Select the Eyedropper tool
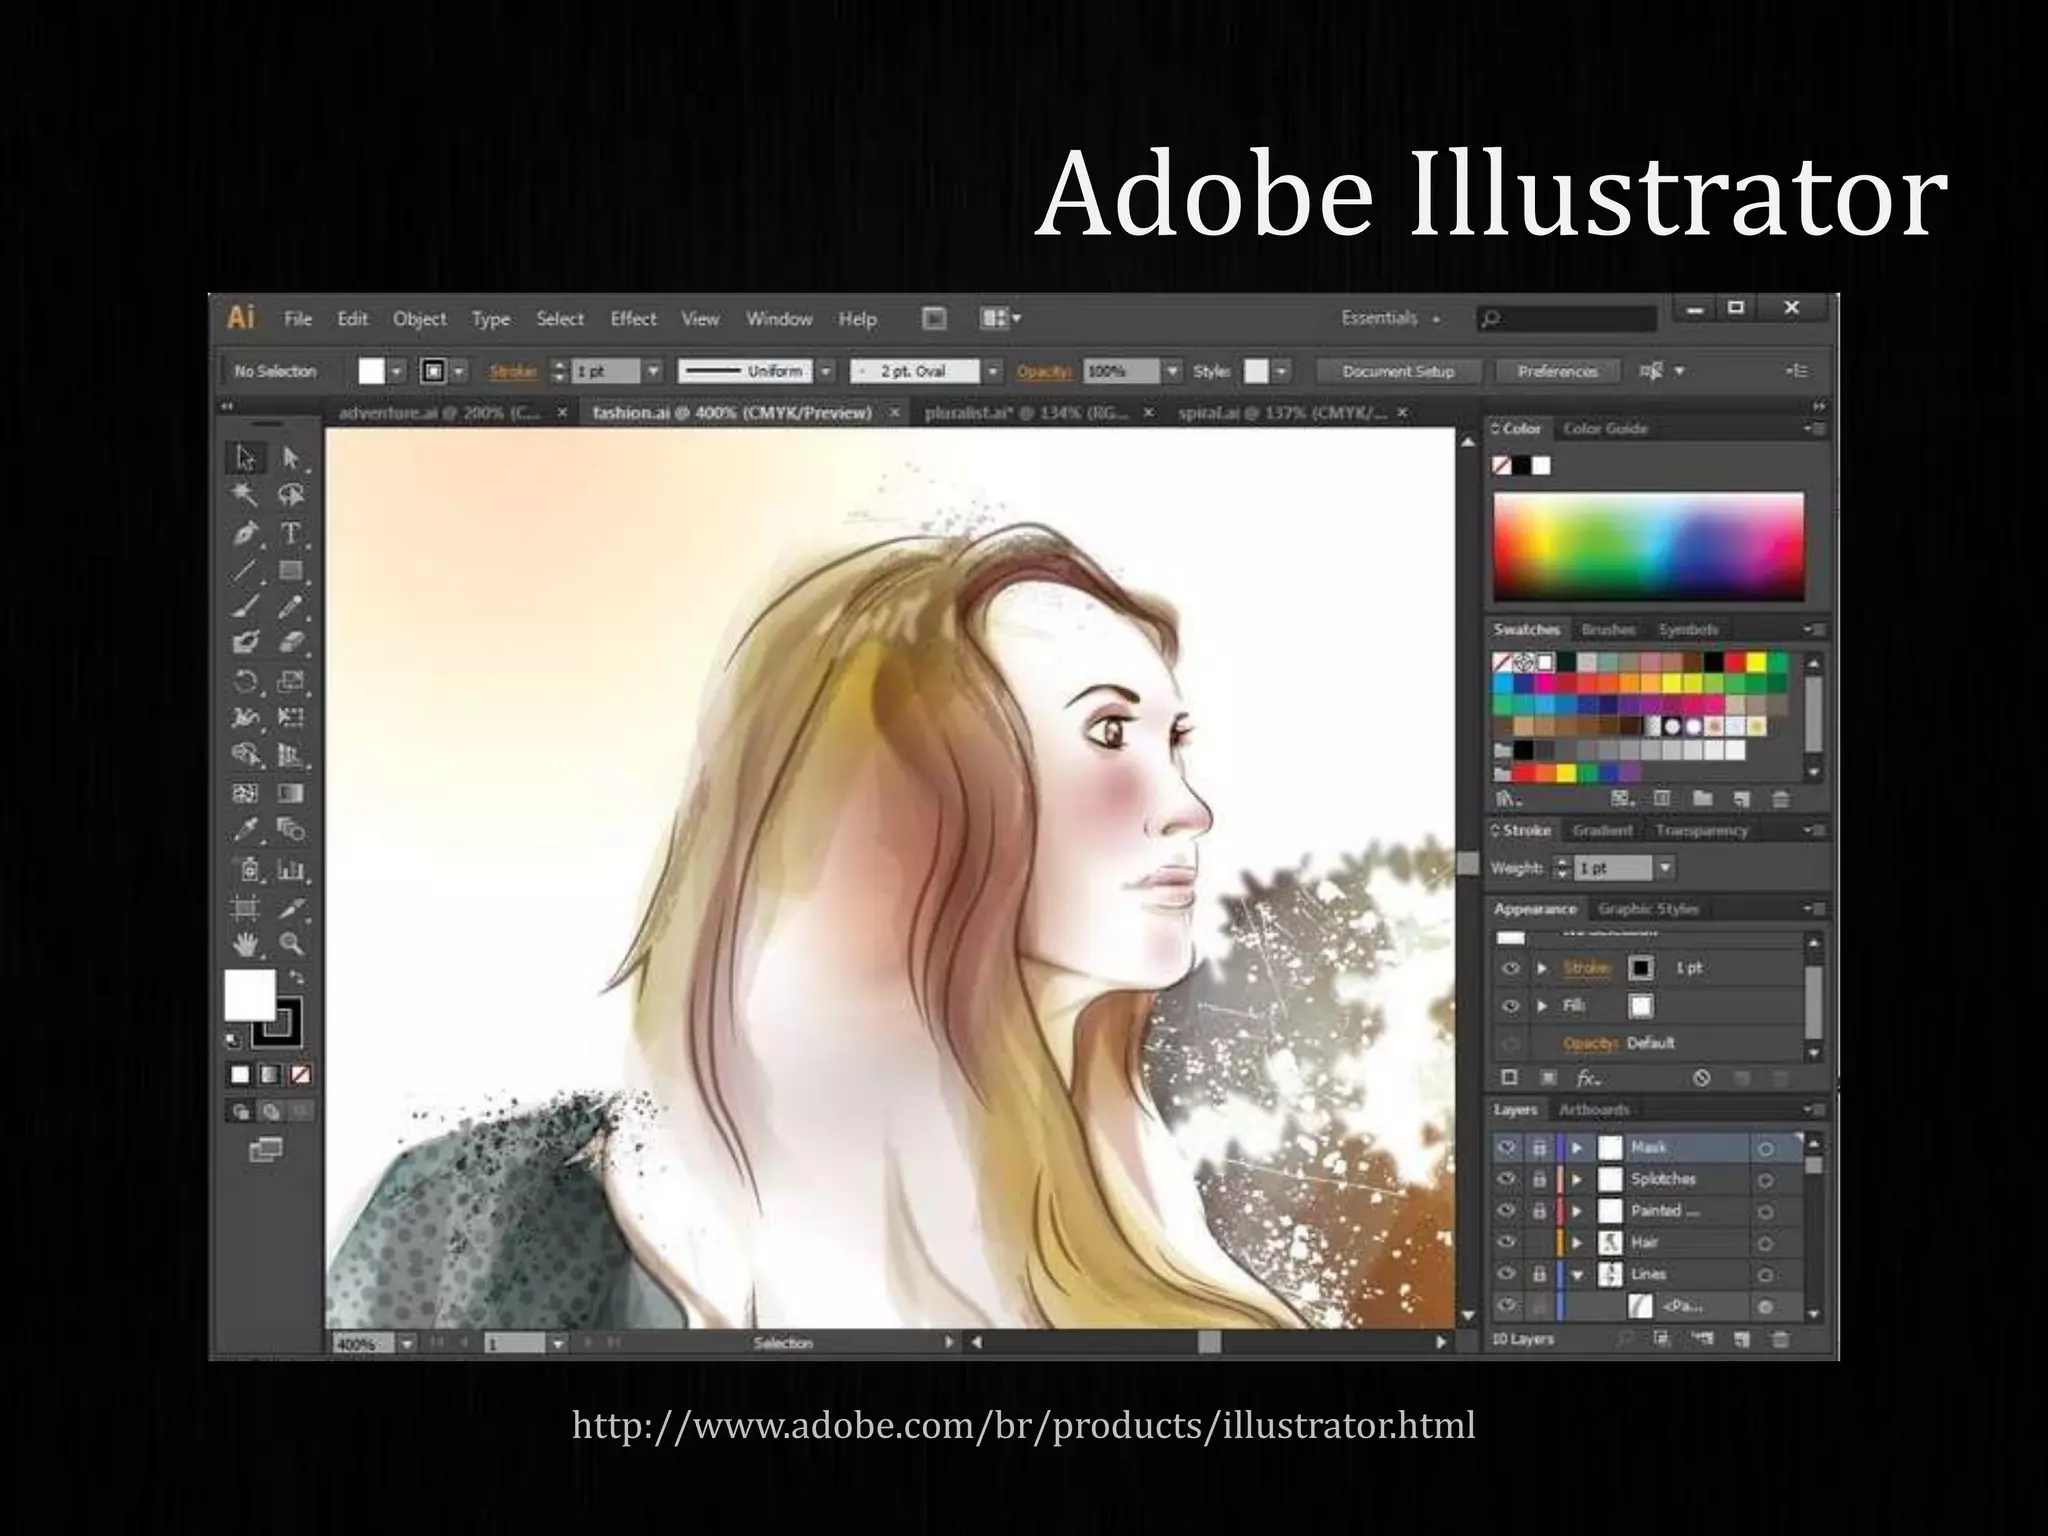The image size is (2048, 1536). point(245,830)
